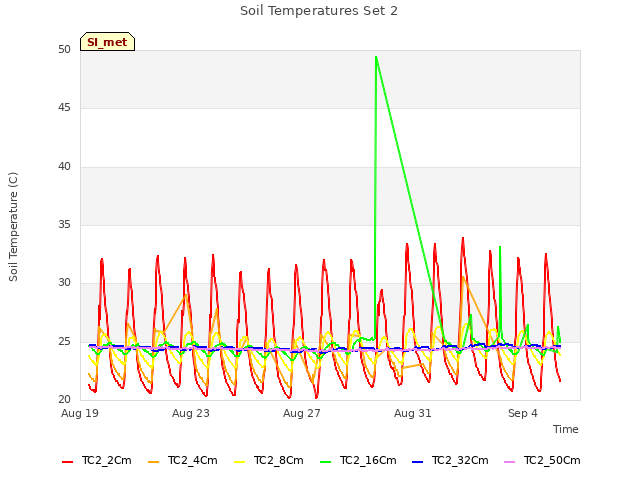Click the blue TC2_32Cm legend swatch
This screenshot has width=640, height=480.
pyautogui.click(x=418, y=462)
